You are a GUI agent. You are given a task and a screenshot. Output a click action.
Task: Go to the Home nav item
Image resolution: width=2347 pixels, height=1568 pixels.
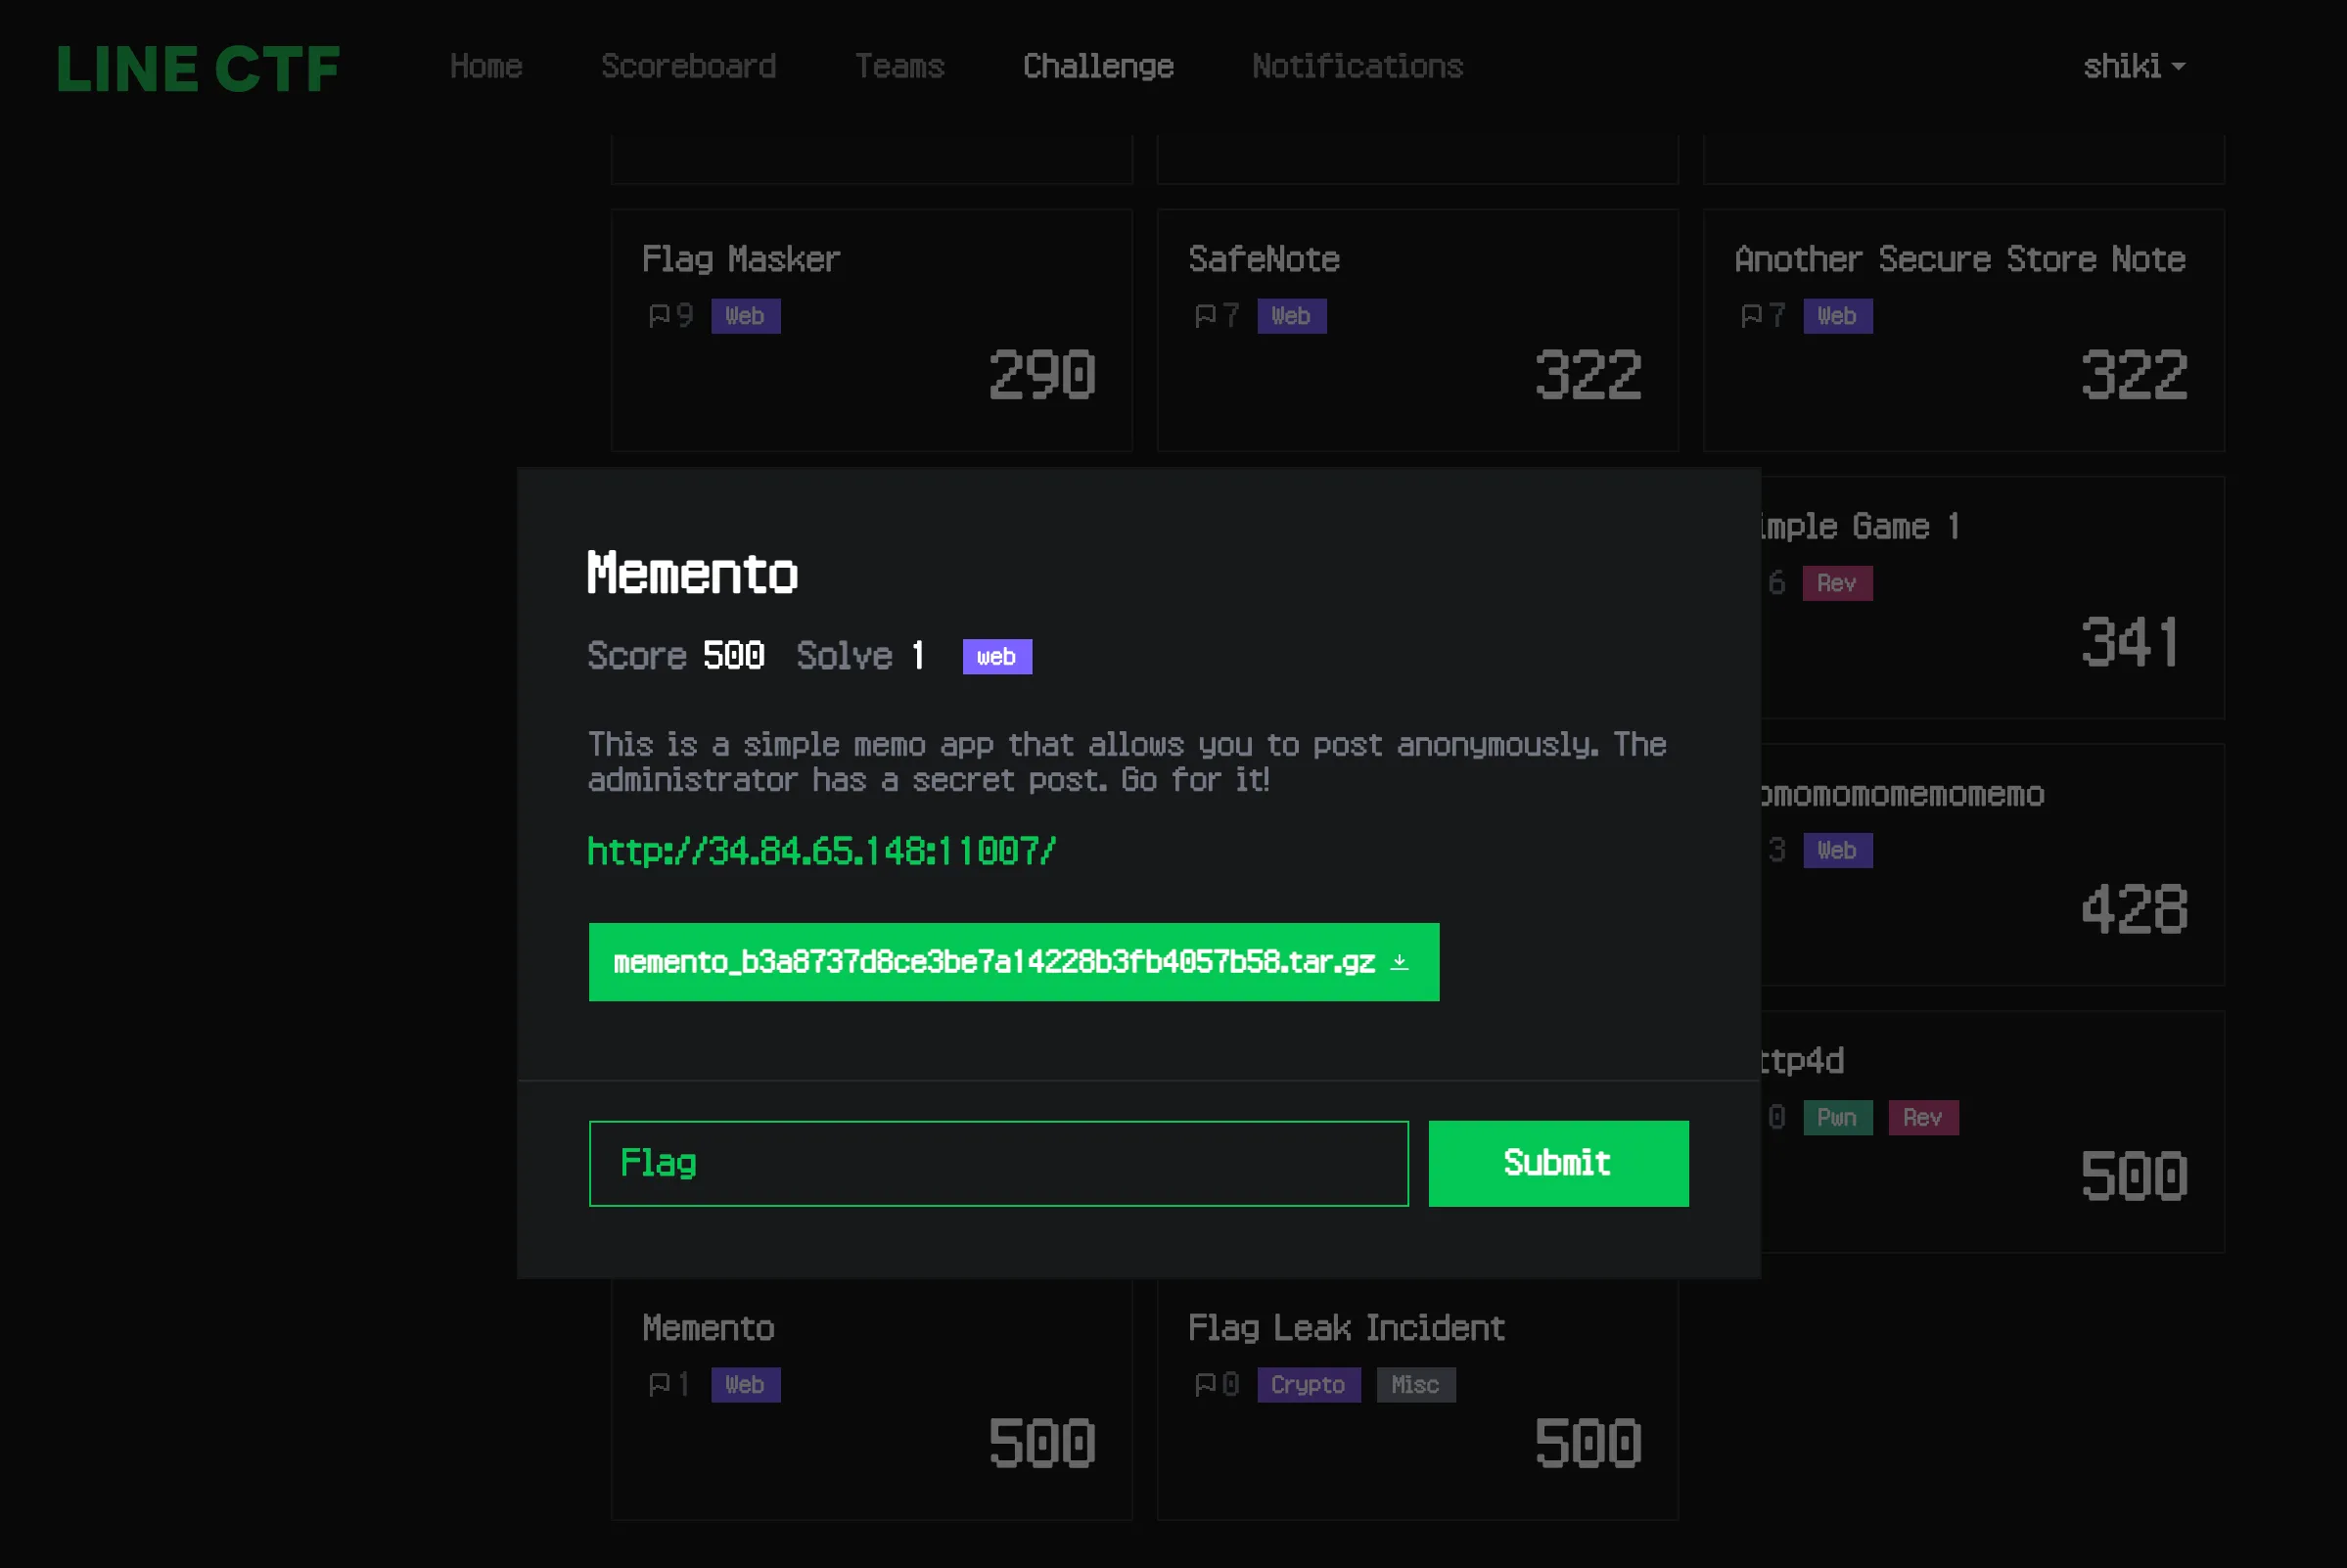tap(486, 66)
